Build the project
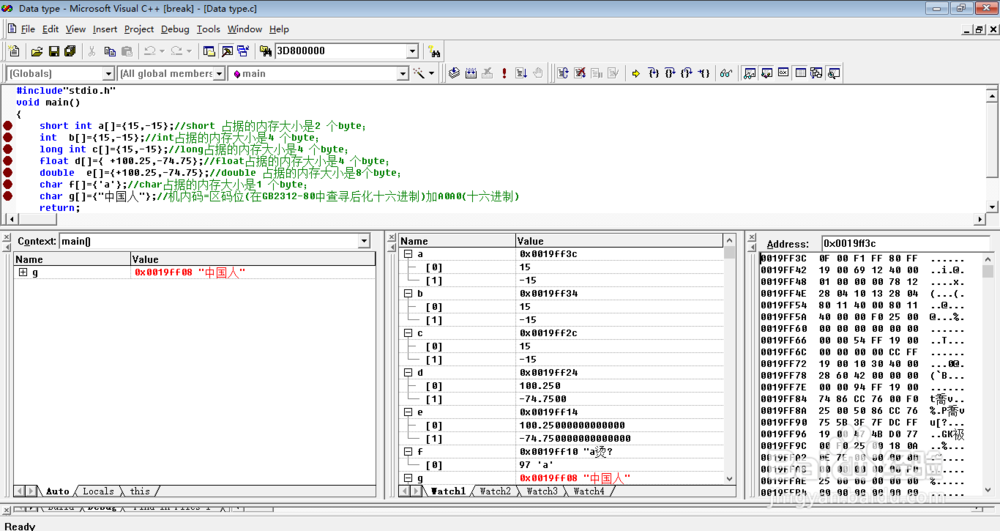The width and height of the screenshot is (1000, 531). tap(471, 73)
